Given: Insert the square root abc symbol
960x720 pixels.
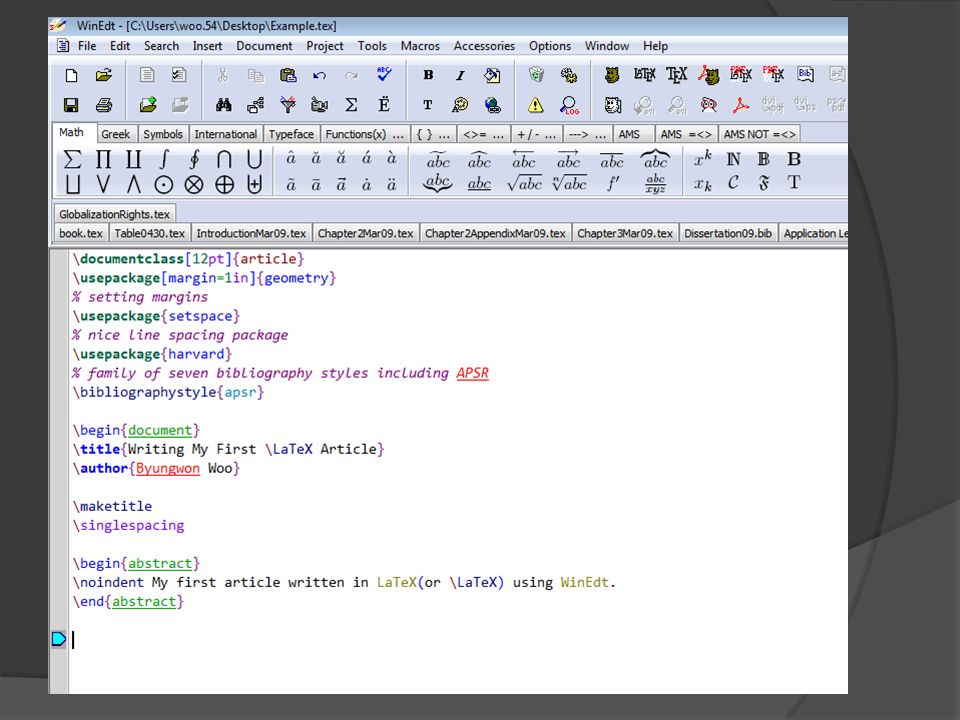Looking at the screenshot, I should [524, 183].
